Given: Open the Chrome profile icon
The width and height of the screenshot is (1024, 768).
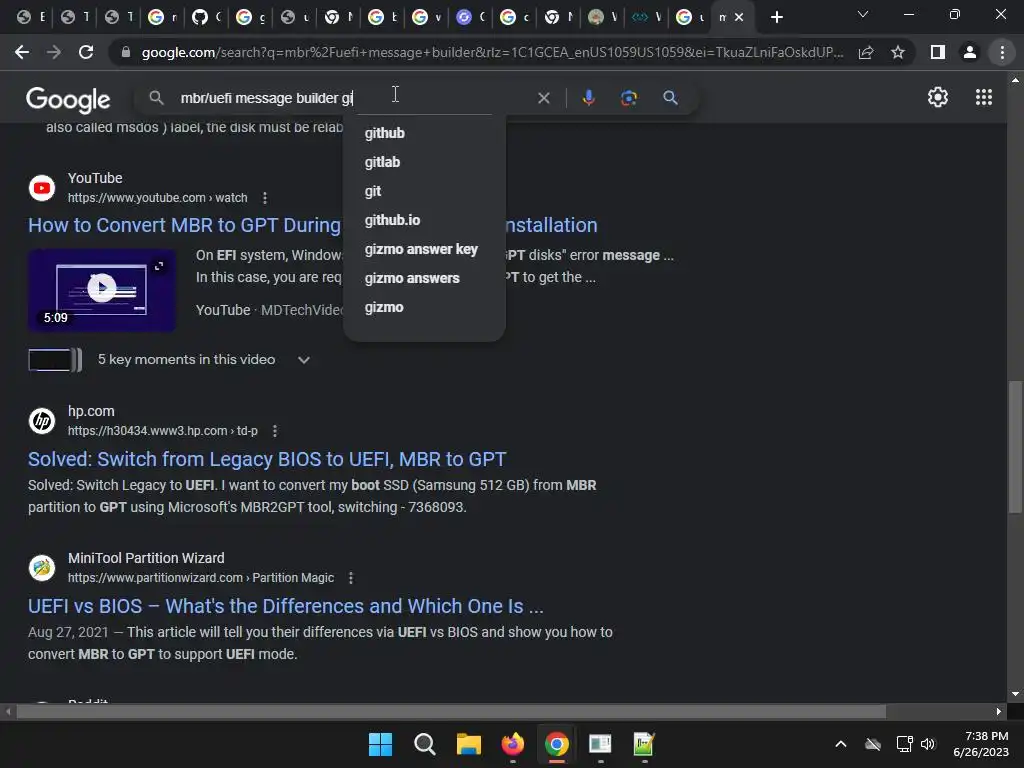Looking at the screenshot, I should 970,52.
